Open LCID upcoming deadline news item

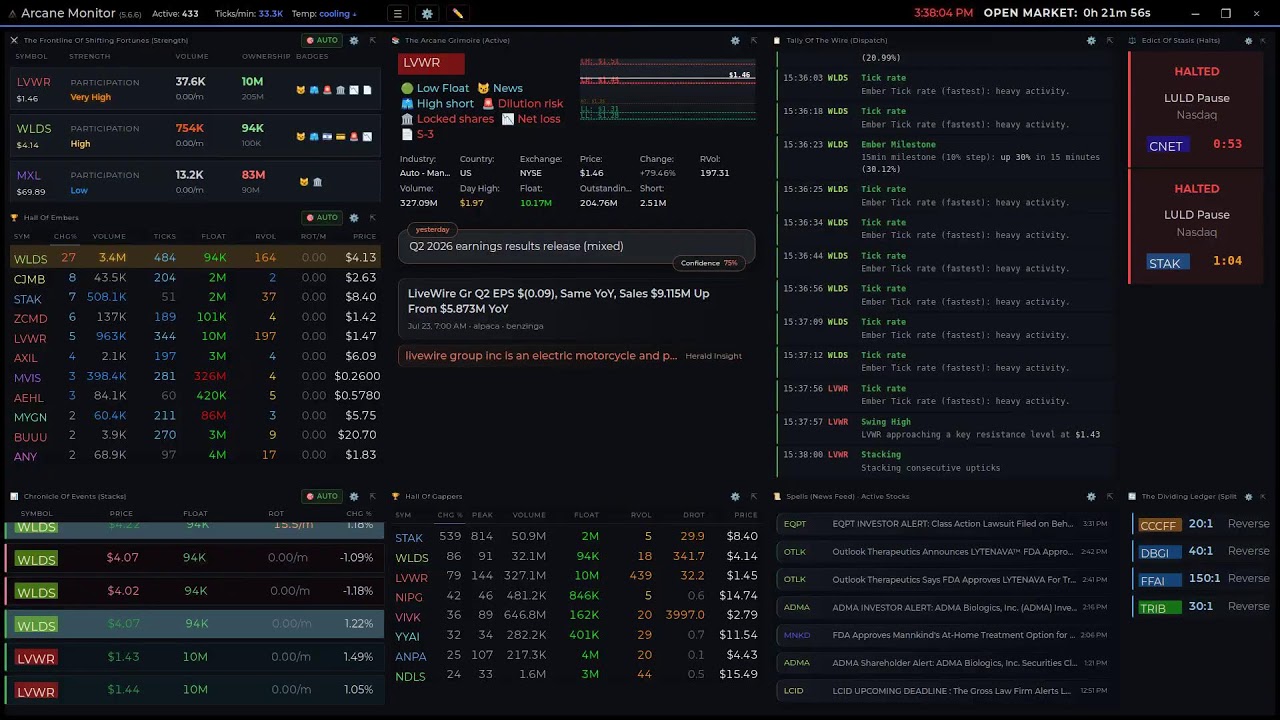click(944, 691)
